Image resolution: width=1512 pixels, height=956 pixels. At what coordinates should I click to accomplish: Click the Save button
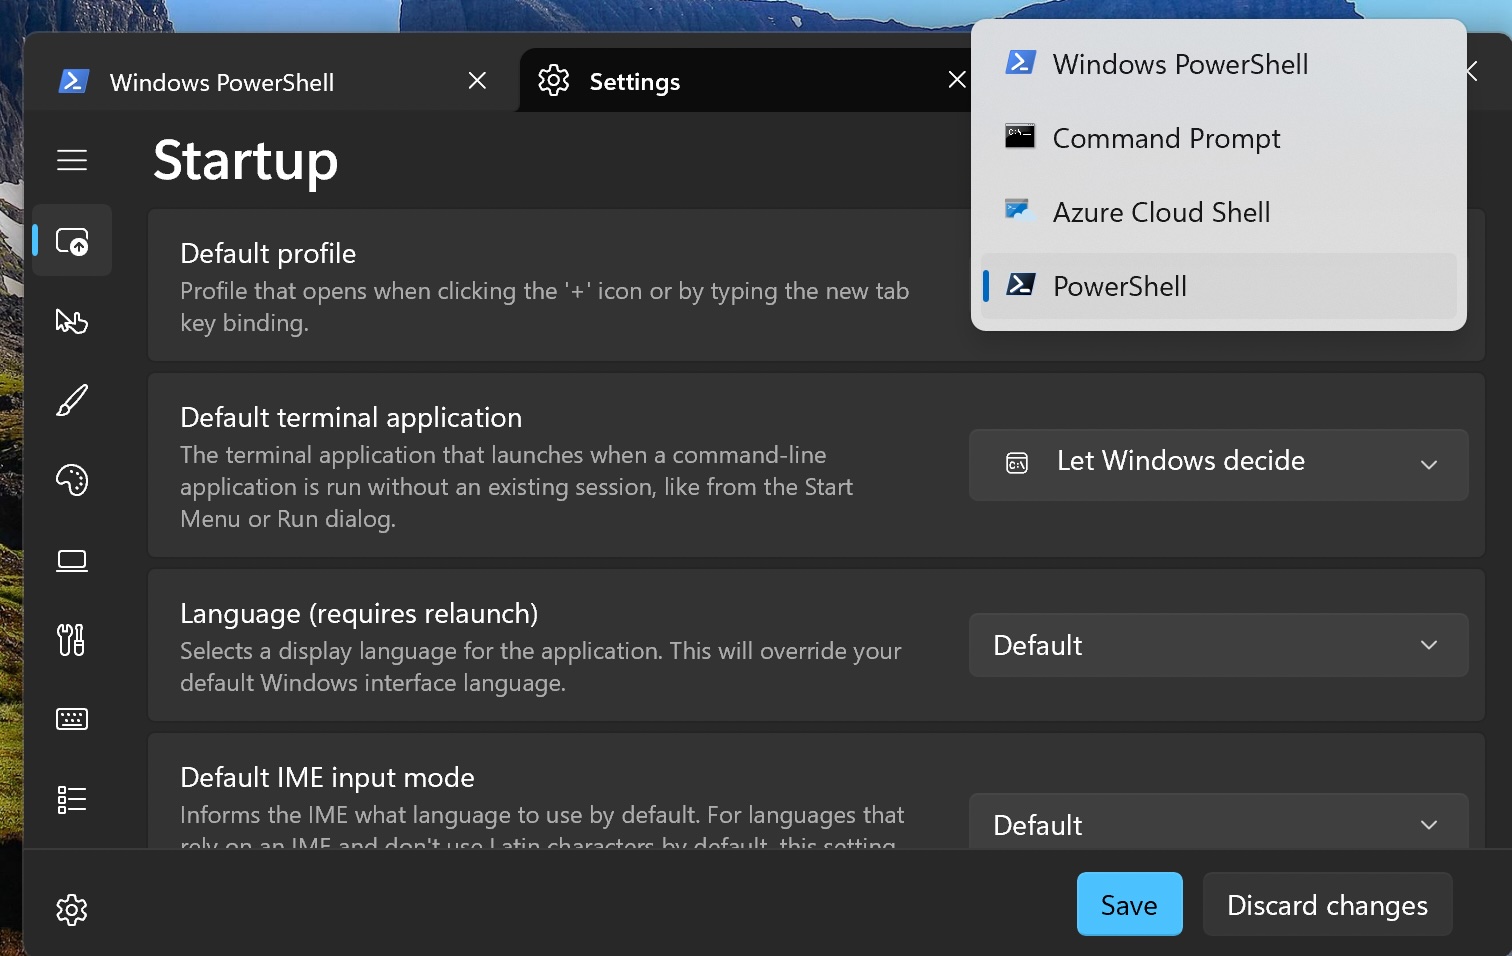[1129, 904]
